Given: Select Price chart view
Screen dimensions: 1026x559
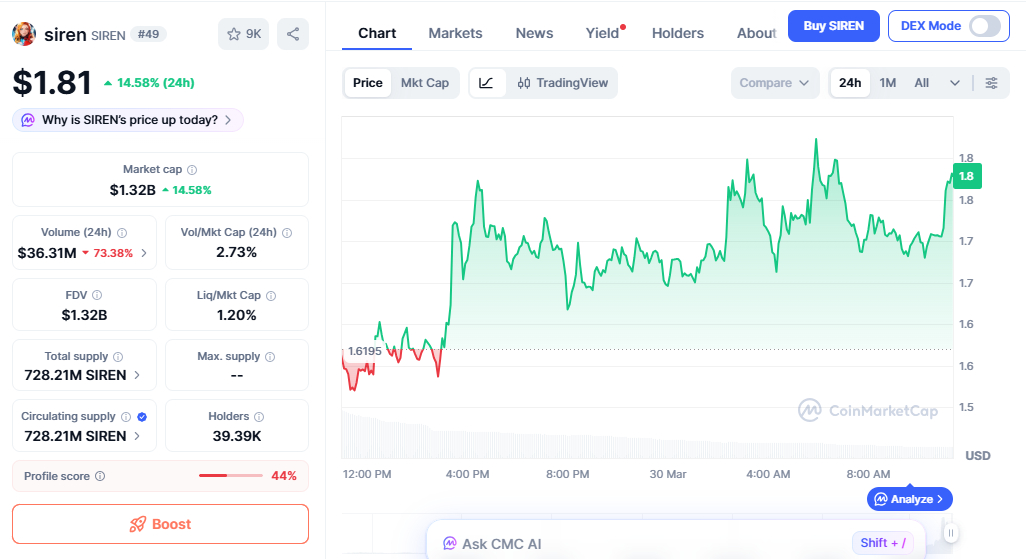Looking at the screenshot, I should pos(368,83).
